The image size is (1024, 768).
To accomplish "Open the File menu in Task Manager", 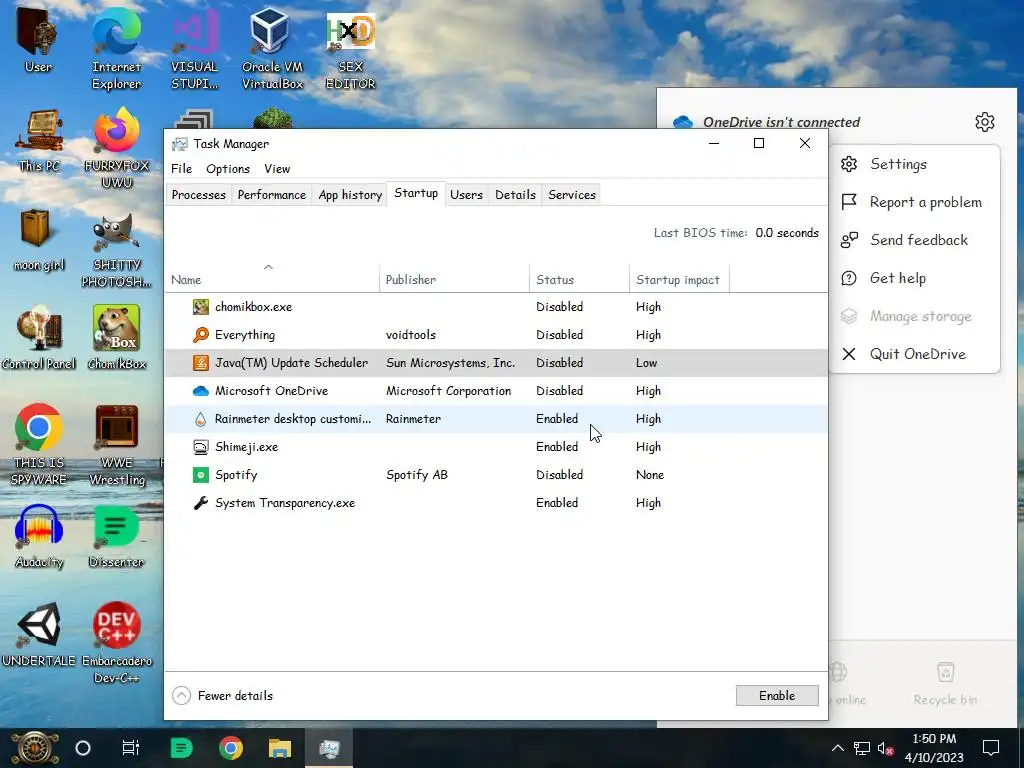I will pos(182,168).
